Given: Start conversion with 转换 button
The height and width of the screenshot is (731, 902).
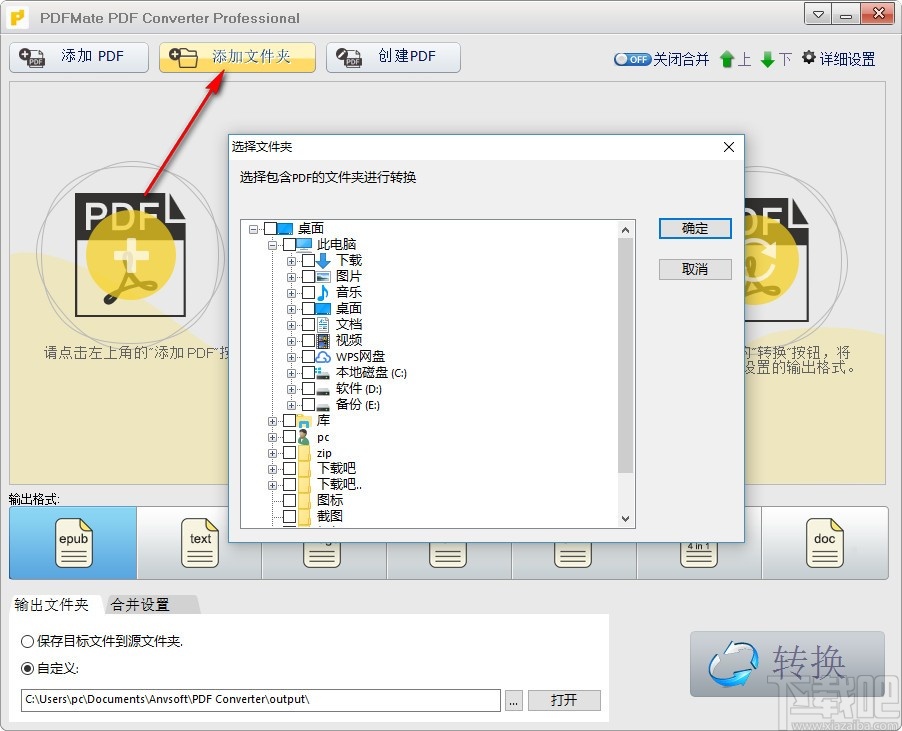Looking at the screenshot, I should [787, 664].
